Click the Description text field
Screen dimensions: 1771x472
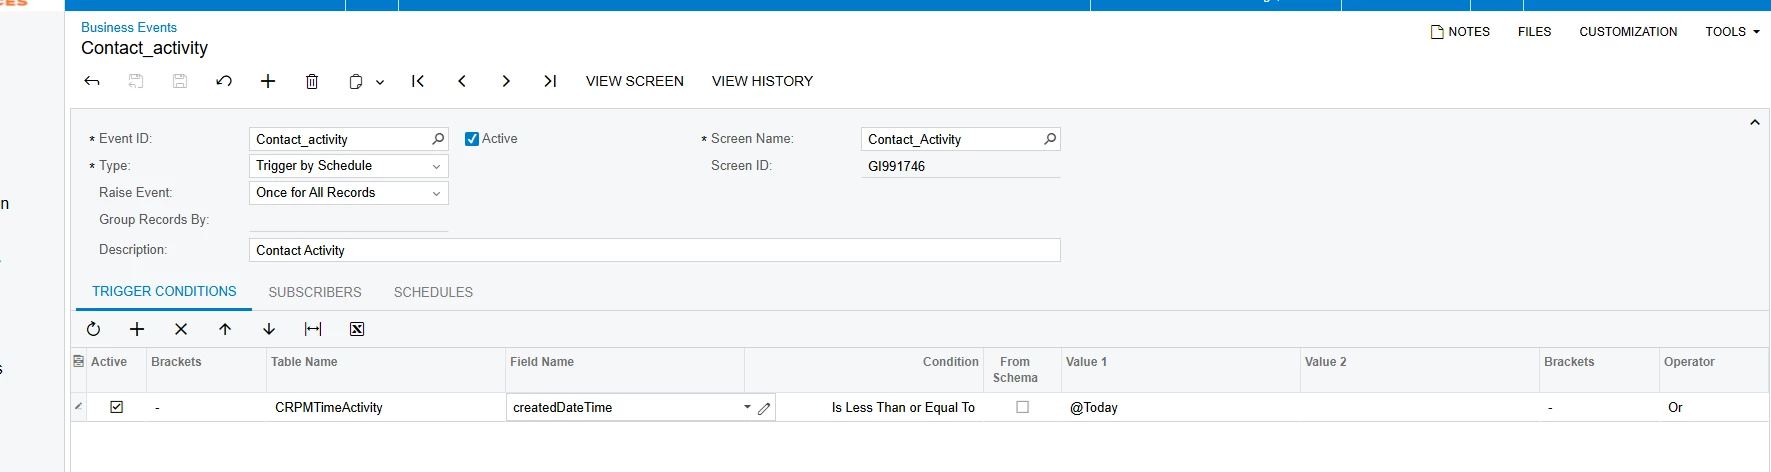tap(654, 250)
